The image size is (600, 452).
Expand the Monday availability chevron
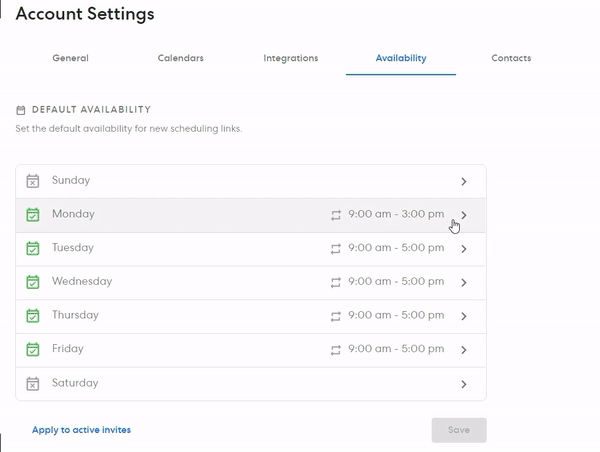tap(464, 215)
